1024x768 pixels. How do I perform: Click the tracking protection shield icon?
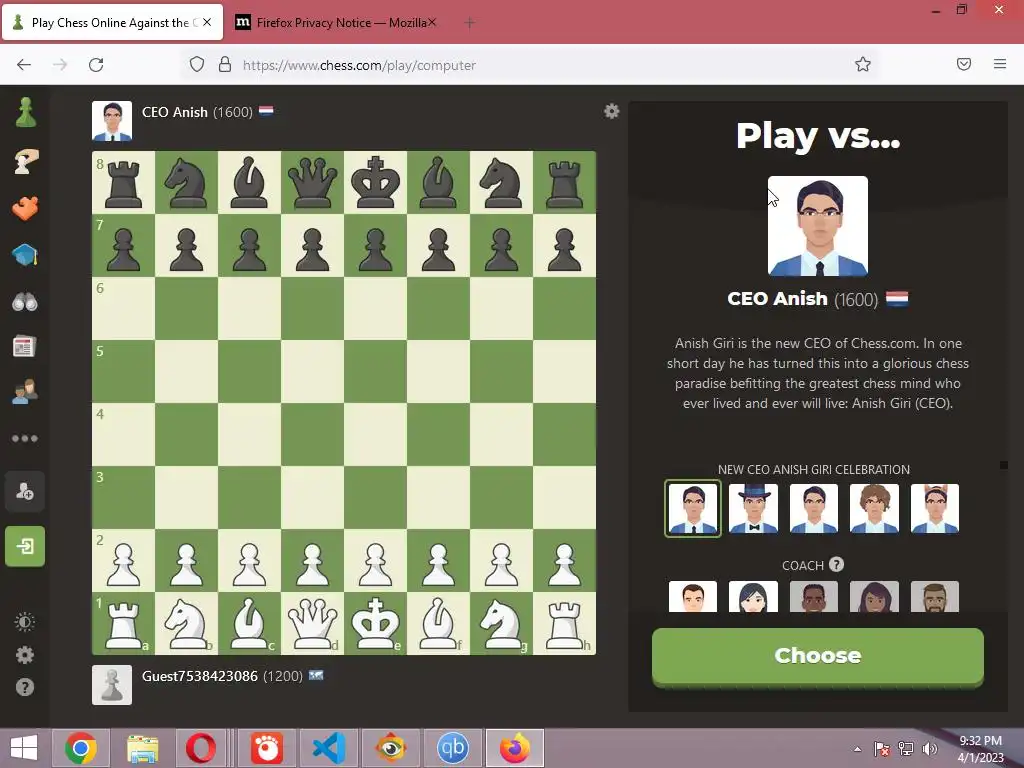pos(197,64)
